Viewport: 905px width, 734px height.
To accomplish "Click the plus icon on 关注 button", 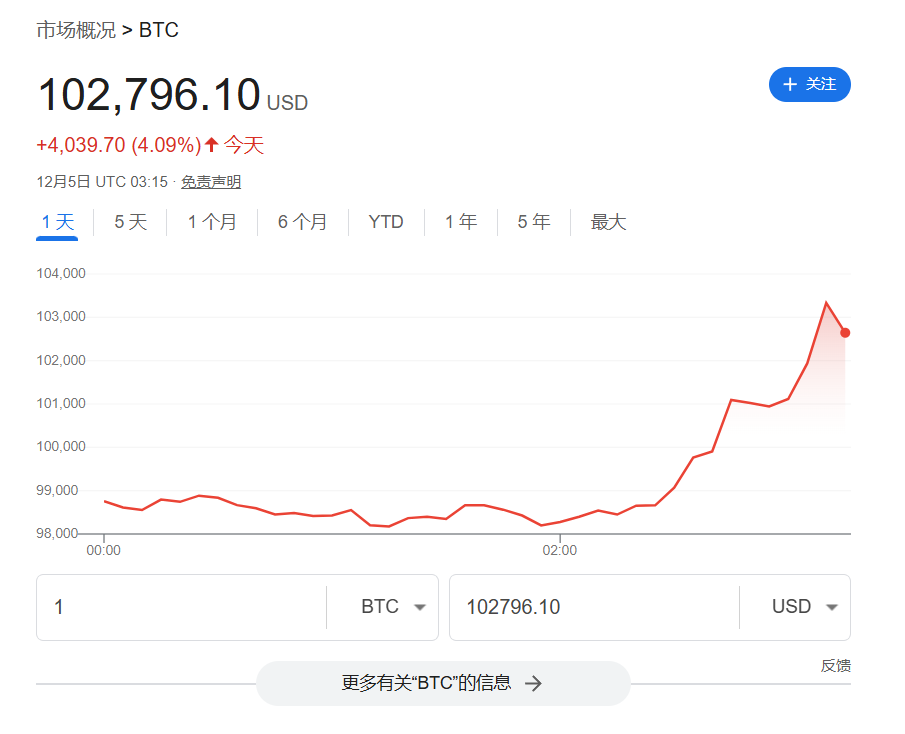I will [790, 85].
